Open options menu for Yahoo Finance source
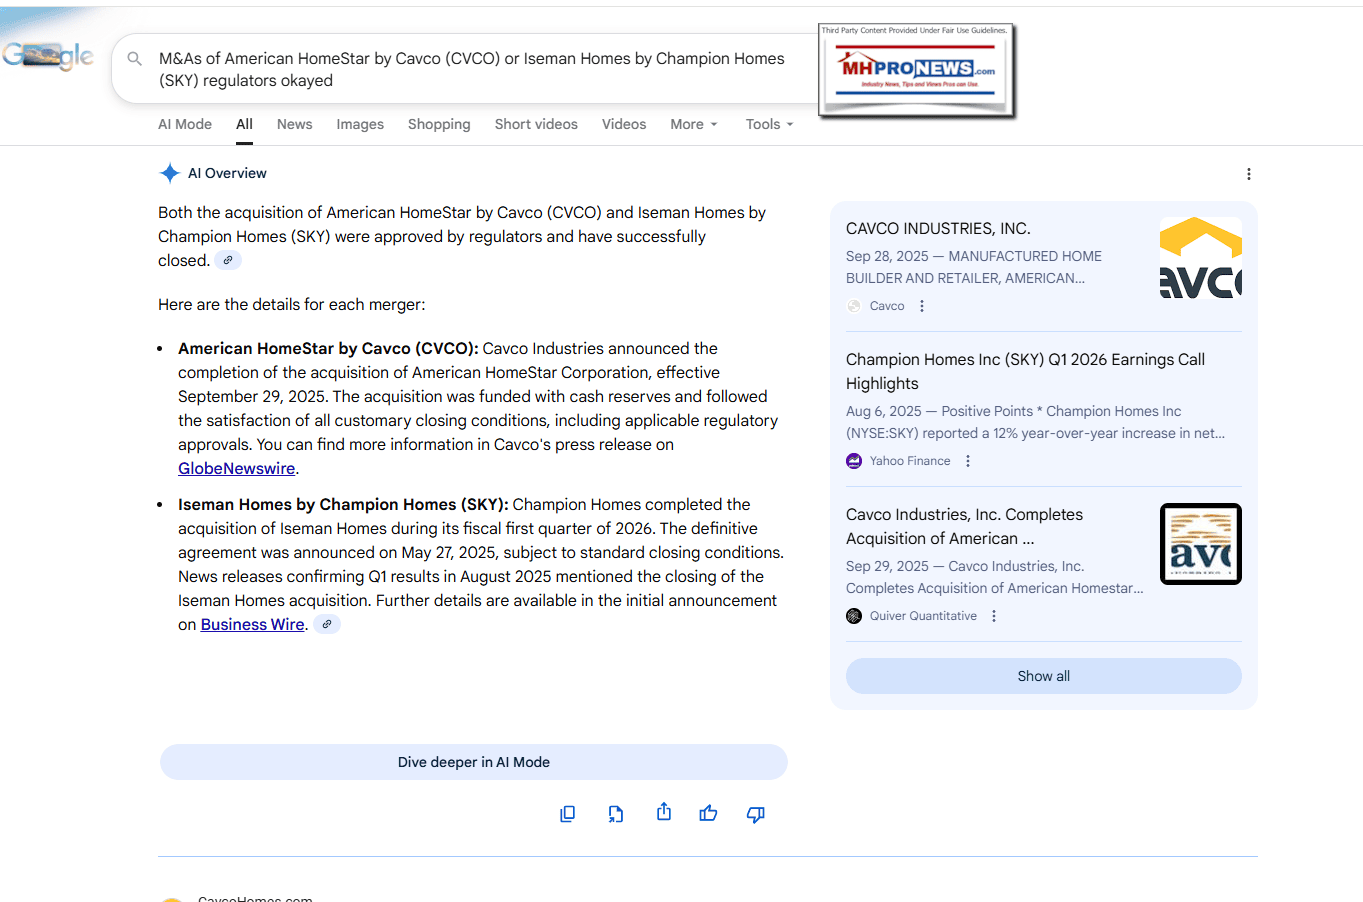The height and width of the screenshot is (902, 1363). click(x=968, y=461)
